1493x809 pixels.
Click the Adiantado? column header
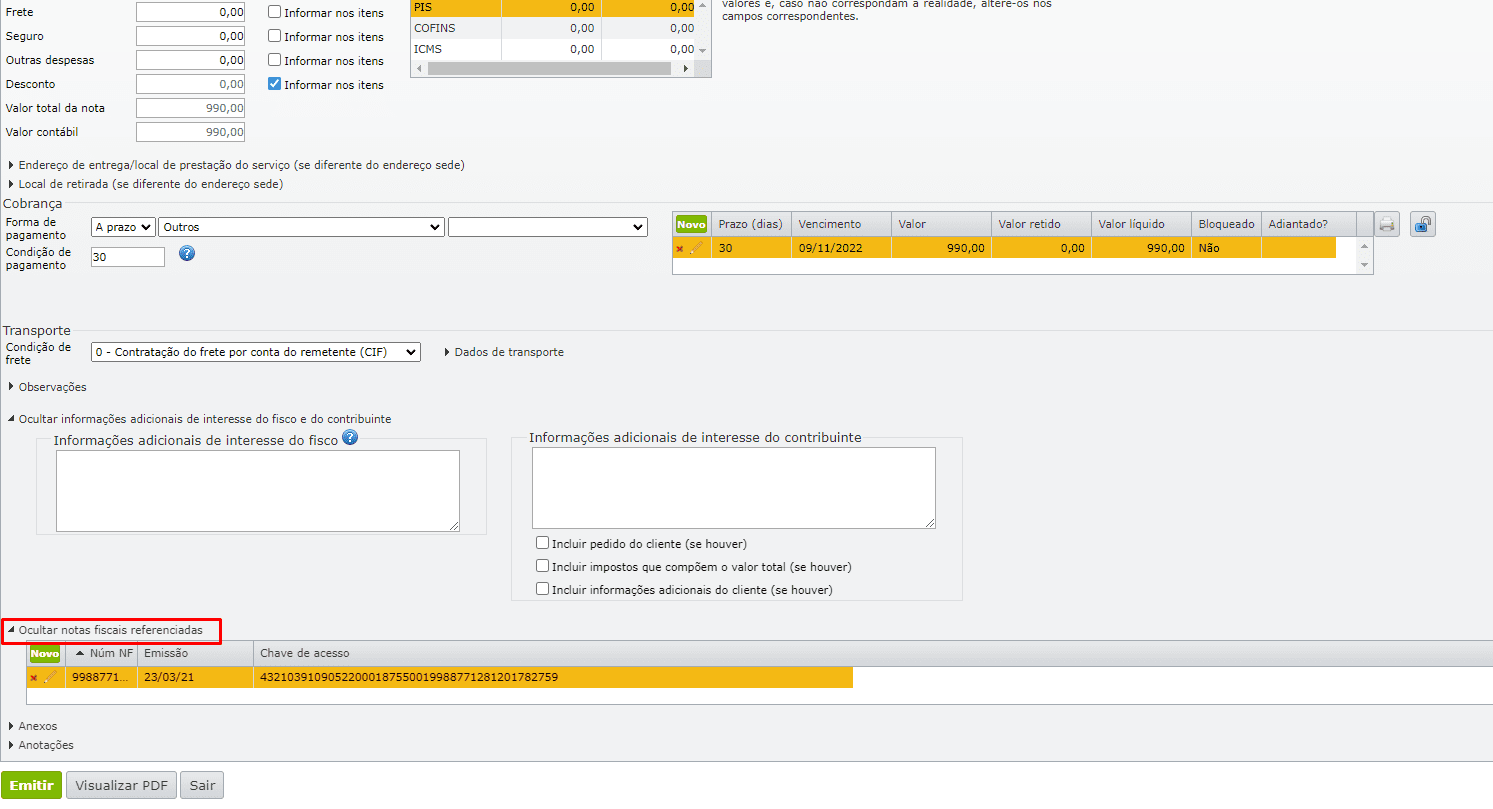(x=1308, y=224)
